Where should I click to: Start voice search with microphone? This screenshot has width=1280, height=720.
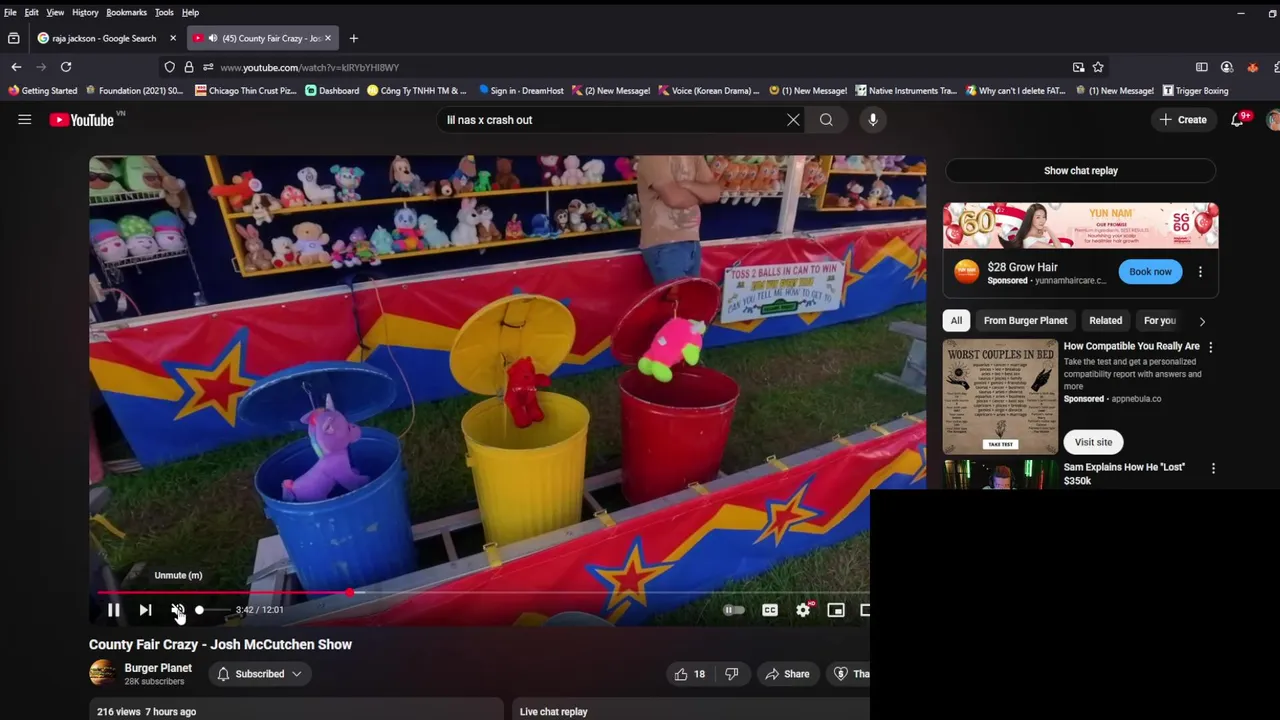(x=873, y=120)
